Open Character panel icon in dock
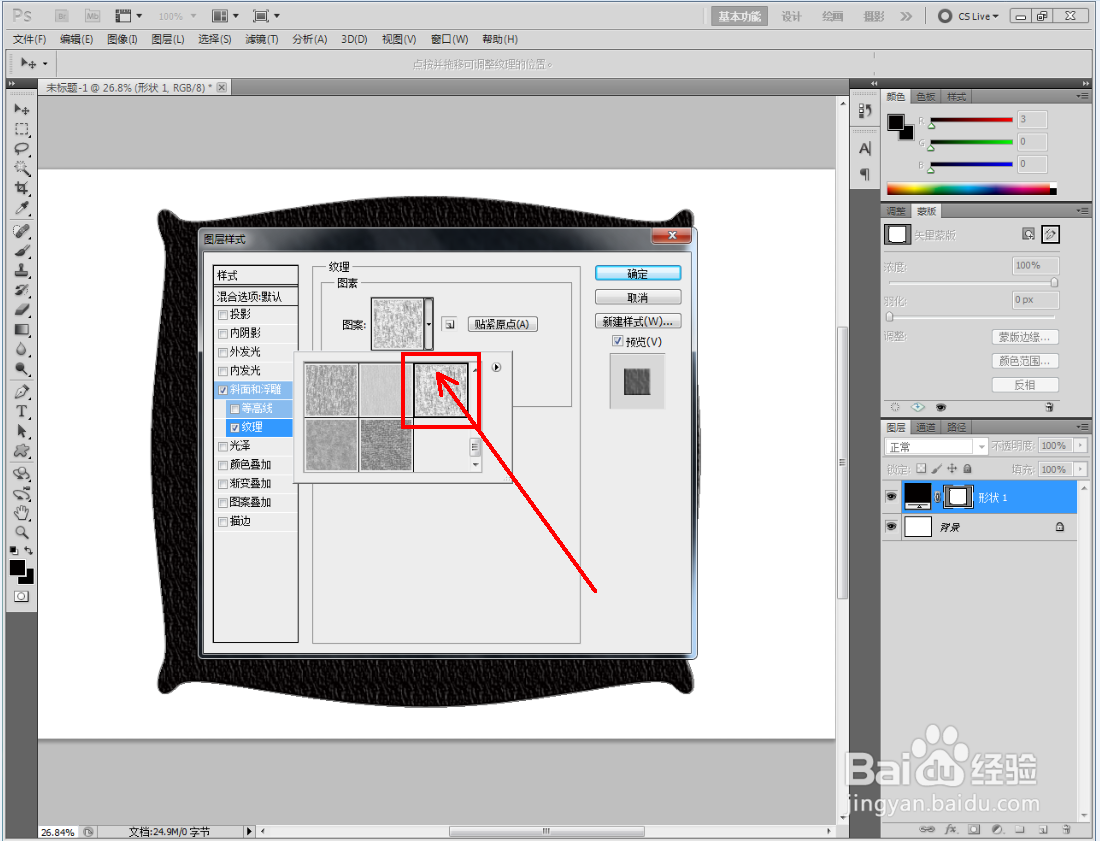Viewport: 1100px width, 841px height. 865,149
